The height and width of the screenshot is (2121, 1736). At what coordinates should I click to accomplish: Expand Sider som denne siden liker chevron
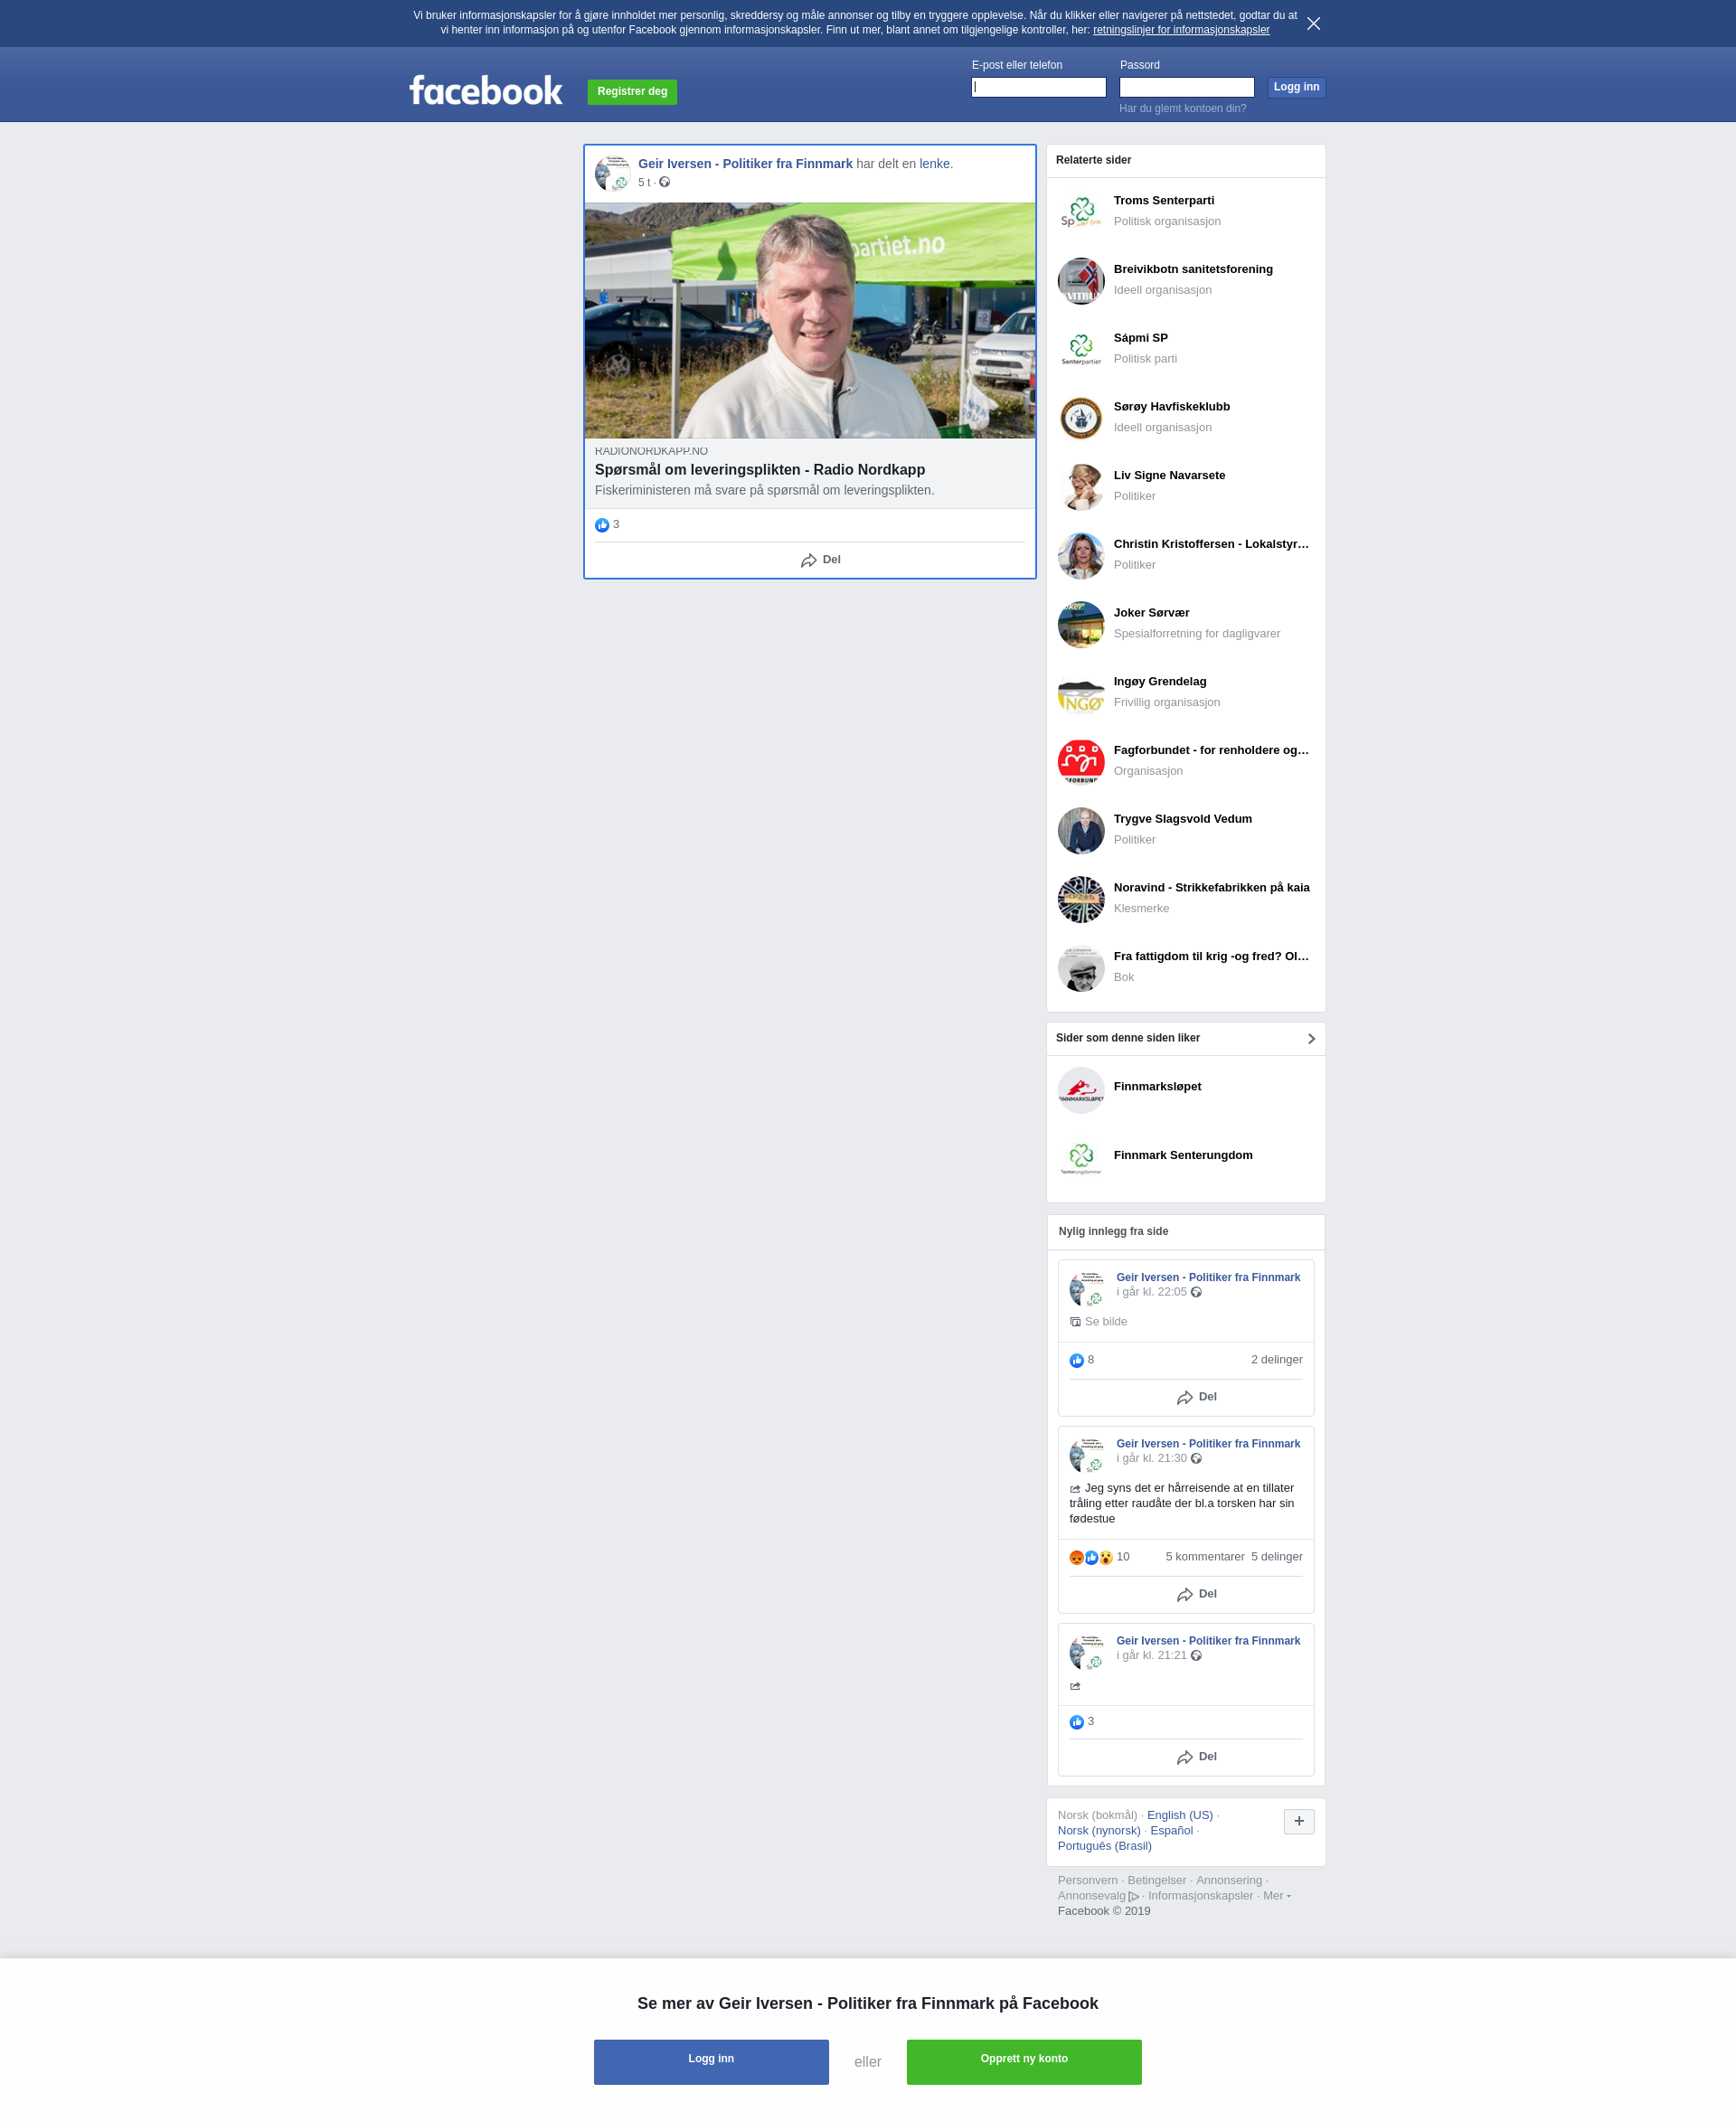coord(1311,1039)
